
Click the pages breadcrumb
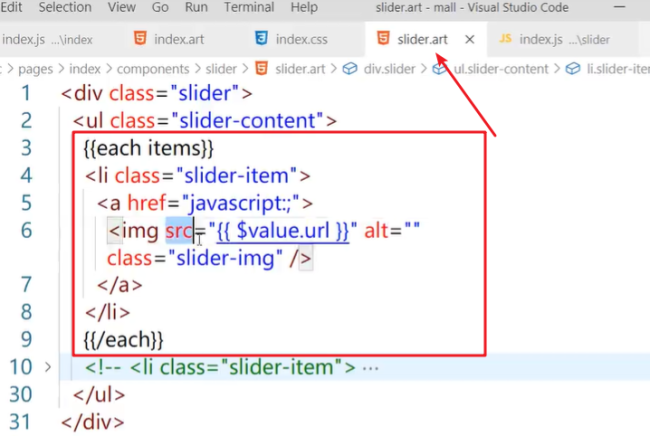click(x=35, y=69)
